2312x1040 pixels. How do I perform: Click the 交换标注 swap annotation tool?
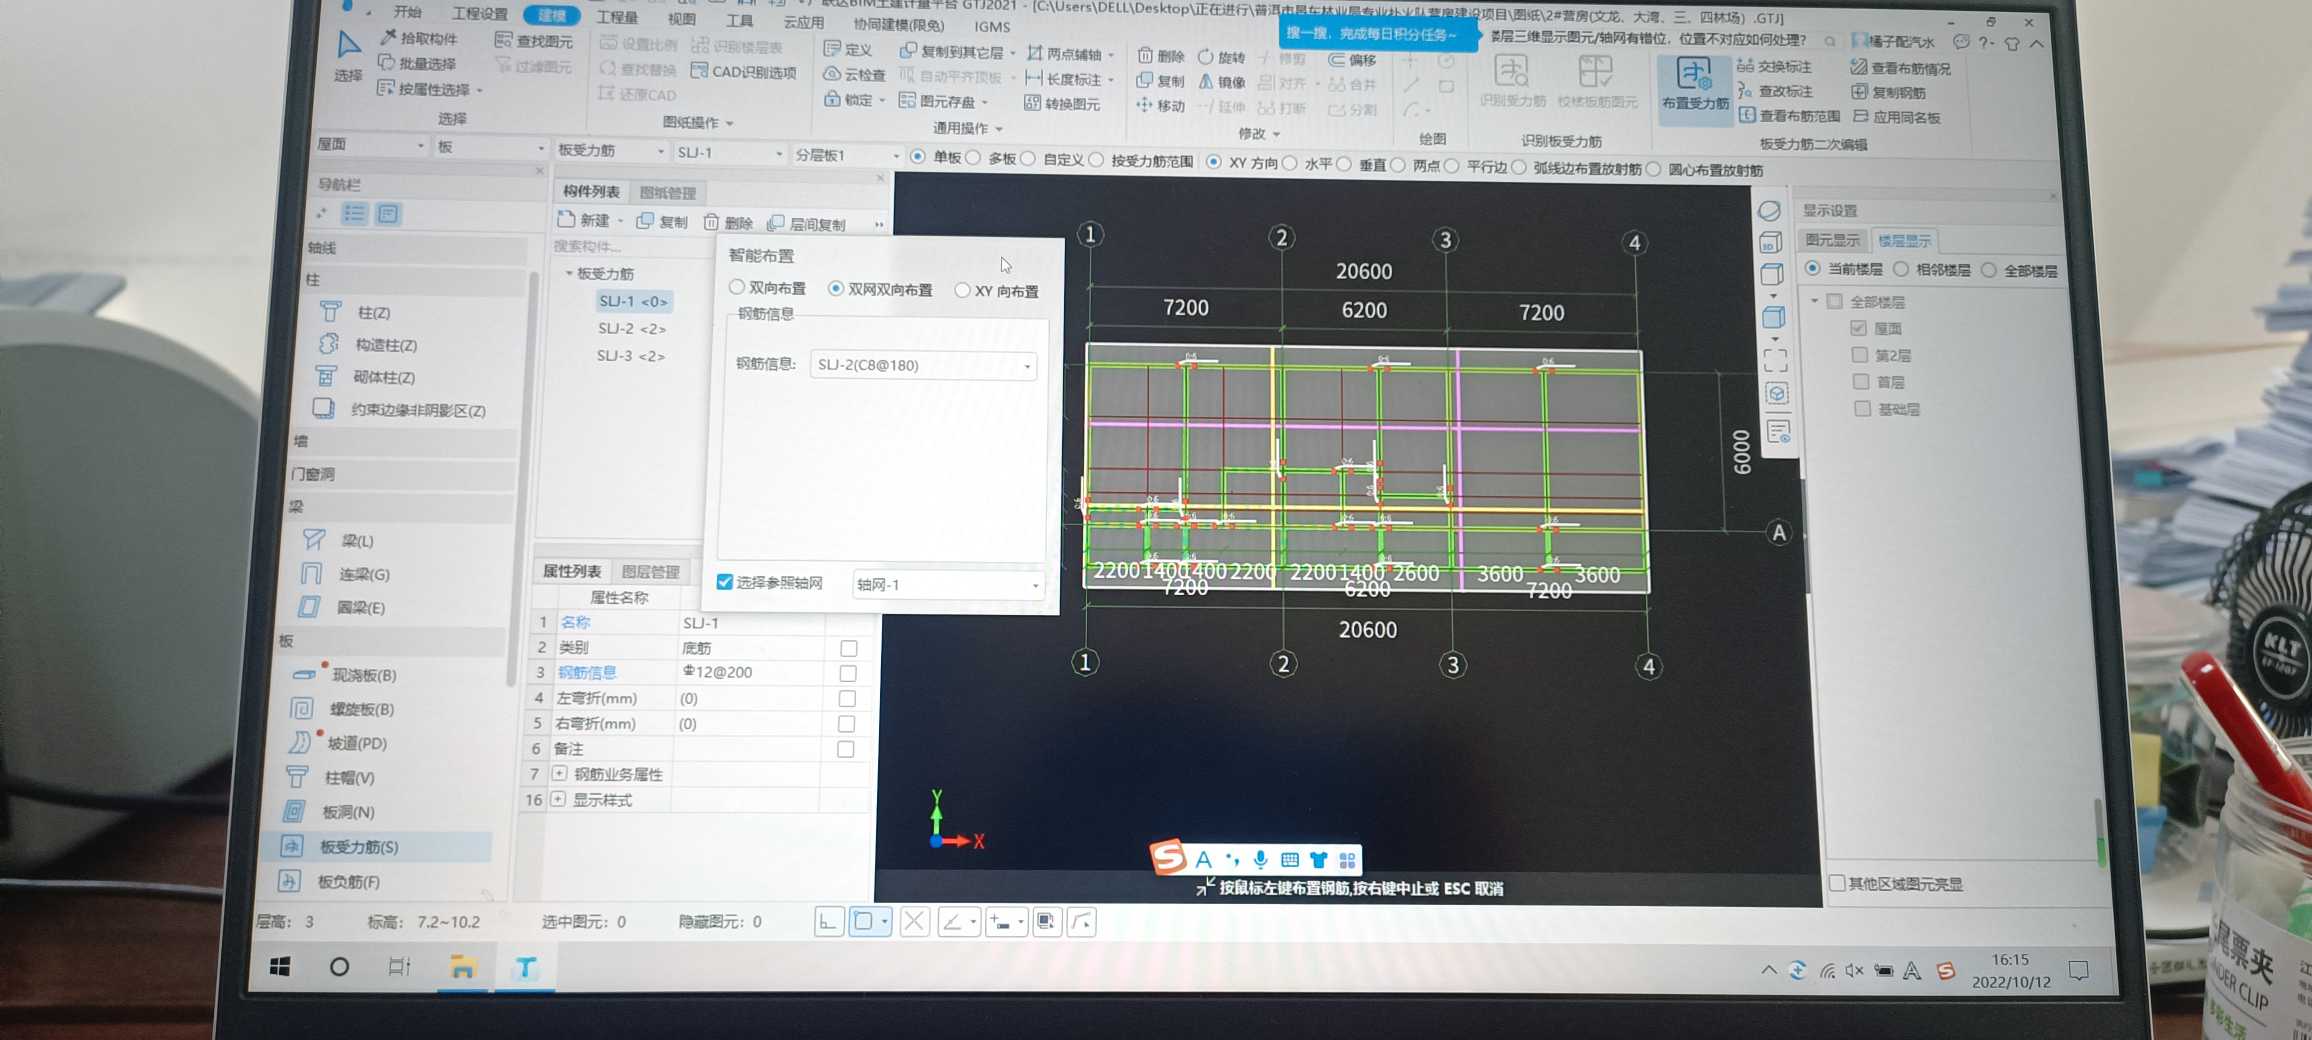click(x=1774, y=66)
